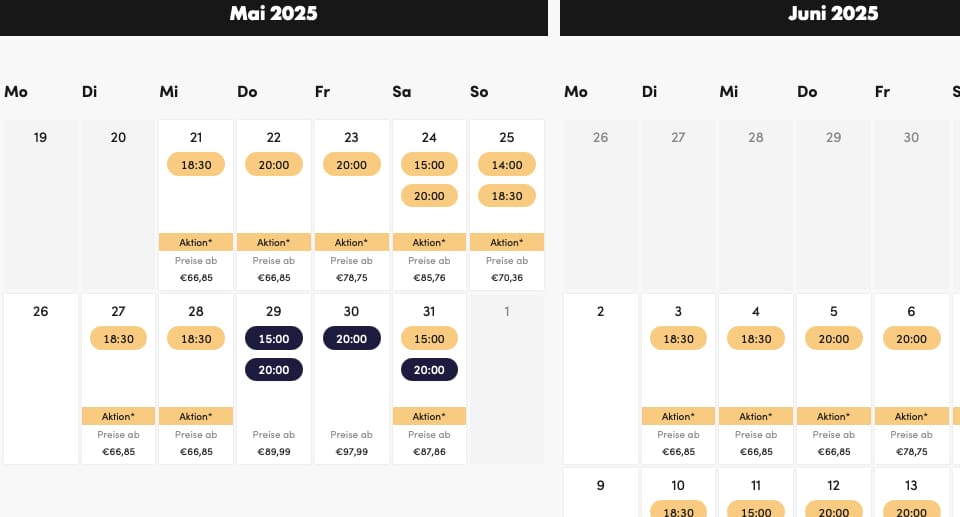Select the 18:30 show on June 4
Image resolution: width=960 pixels, height=517 pixels.
coord(756,338)
